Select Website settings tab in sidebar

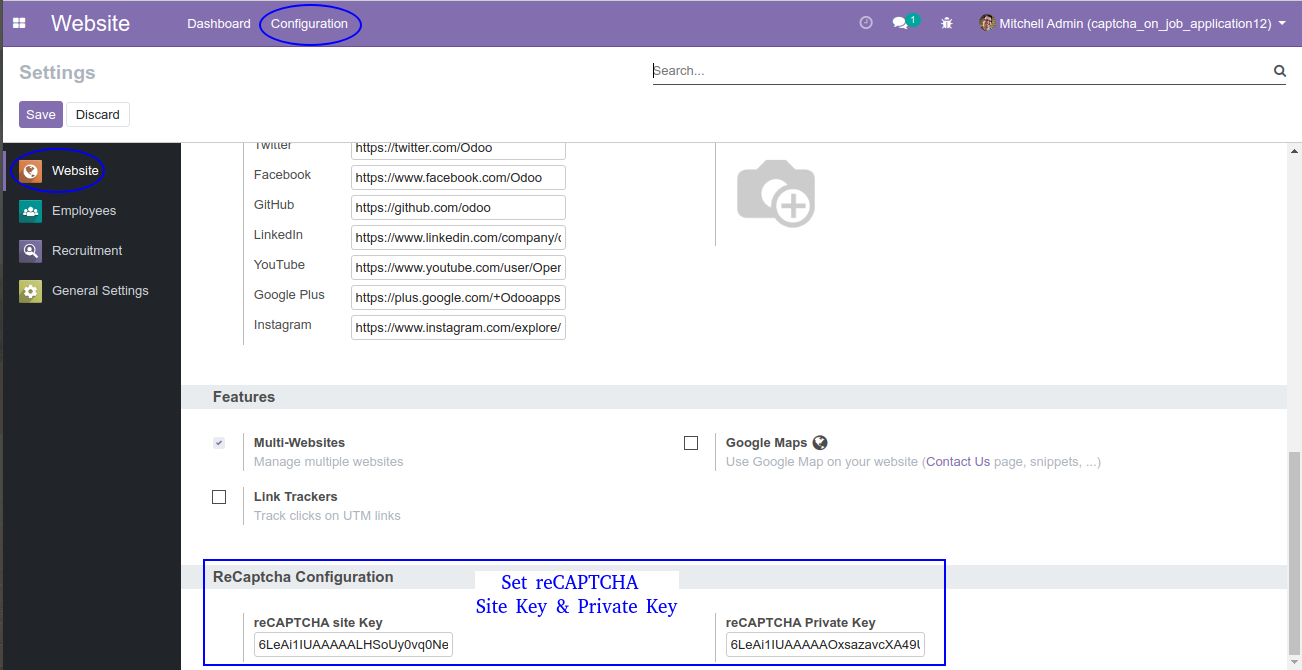click(x=91, y=171)
